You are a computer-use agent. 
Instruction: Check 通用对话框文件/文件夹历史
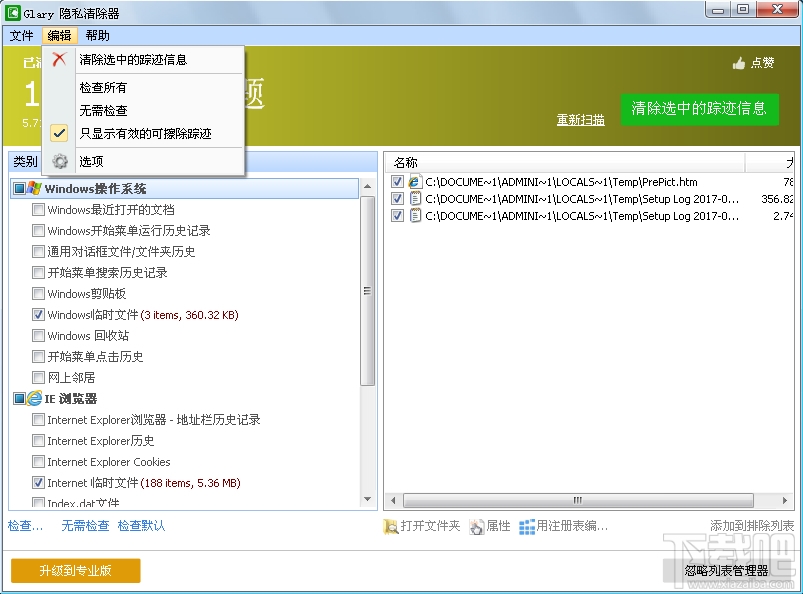click(38, 251)
